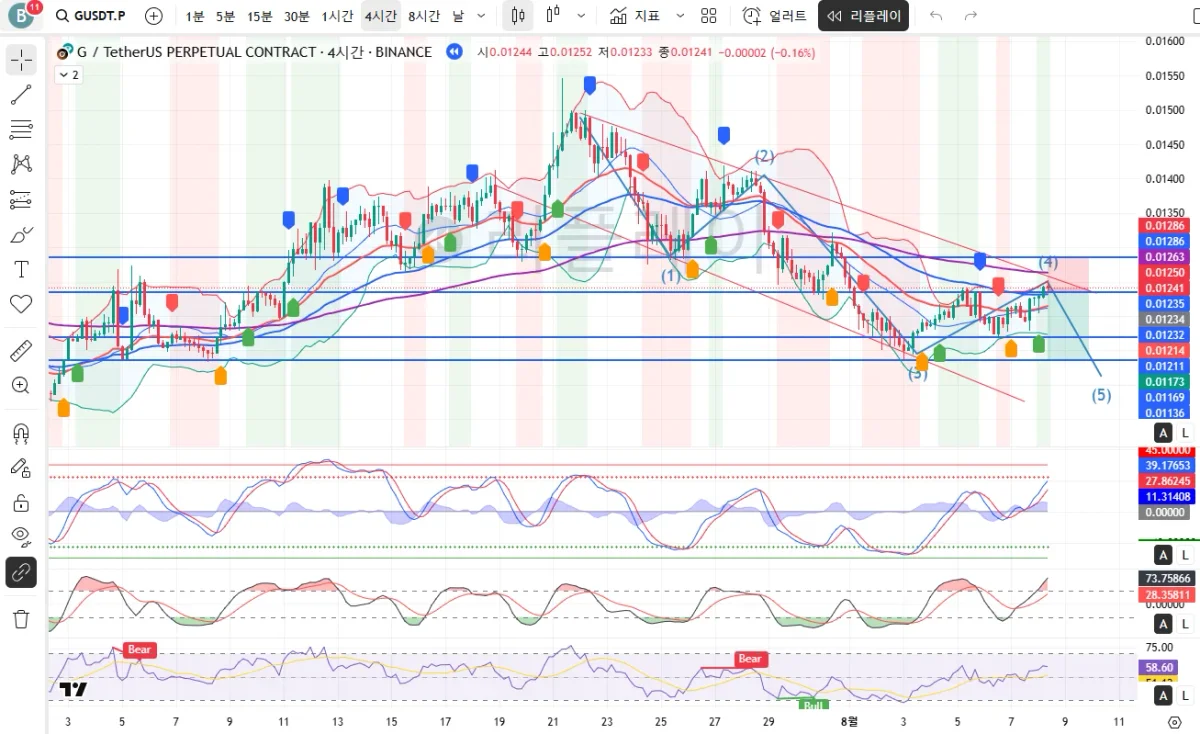
Task: Toggle lock all drawing tools
Action: 21,501
